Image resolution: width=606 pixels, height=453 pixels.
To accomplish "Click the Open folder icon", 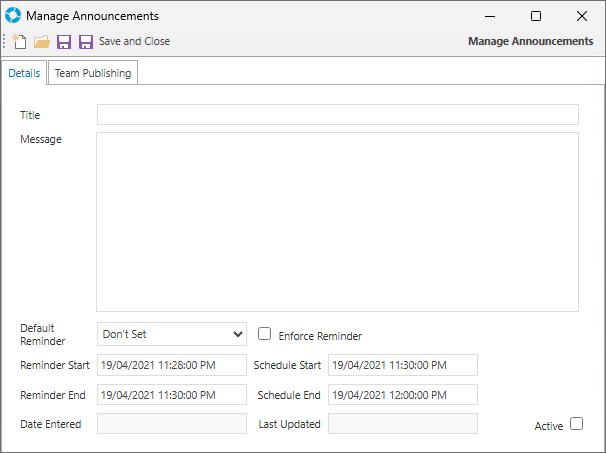I will 42,42.
